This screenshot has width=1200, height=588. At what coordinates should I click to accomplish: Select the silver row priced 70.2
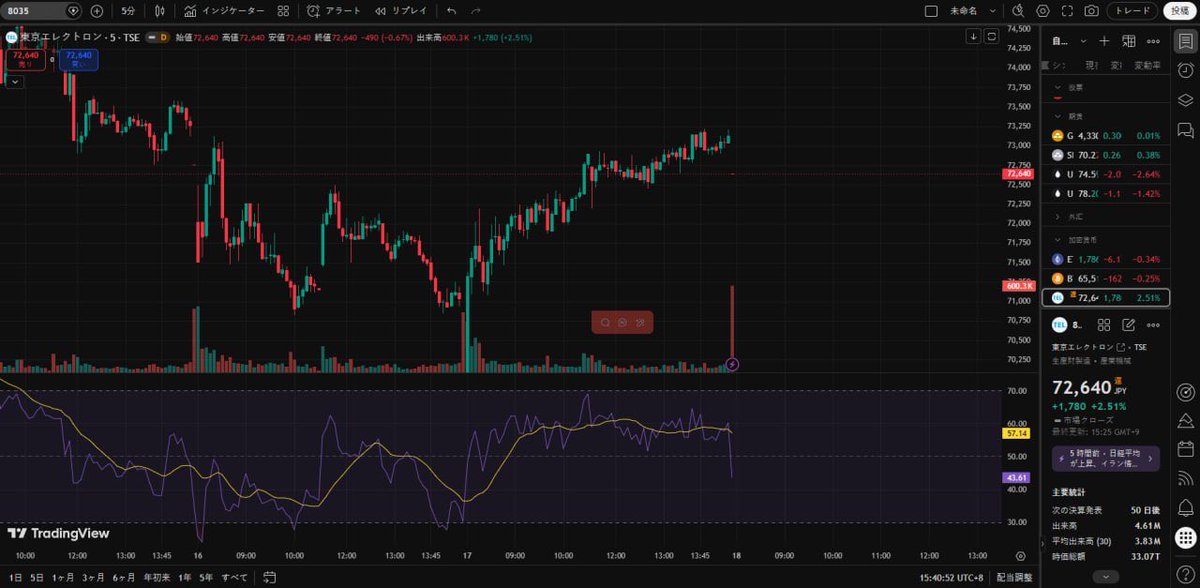point(1106,155)
